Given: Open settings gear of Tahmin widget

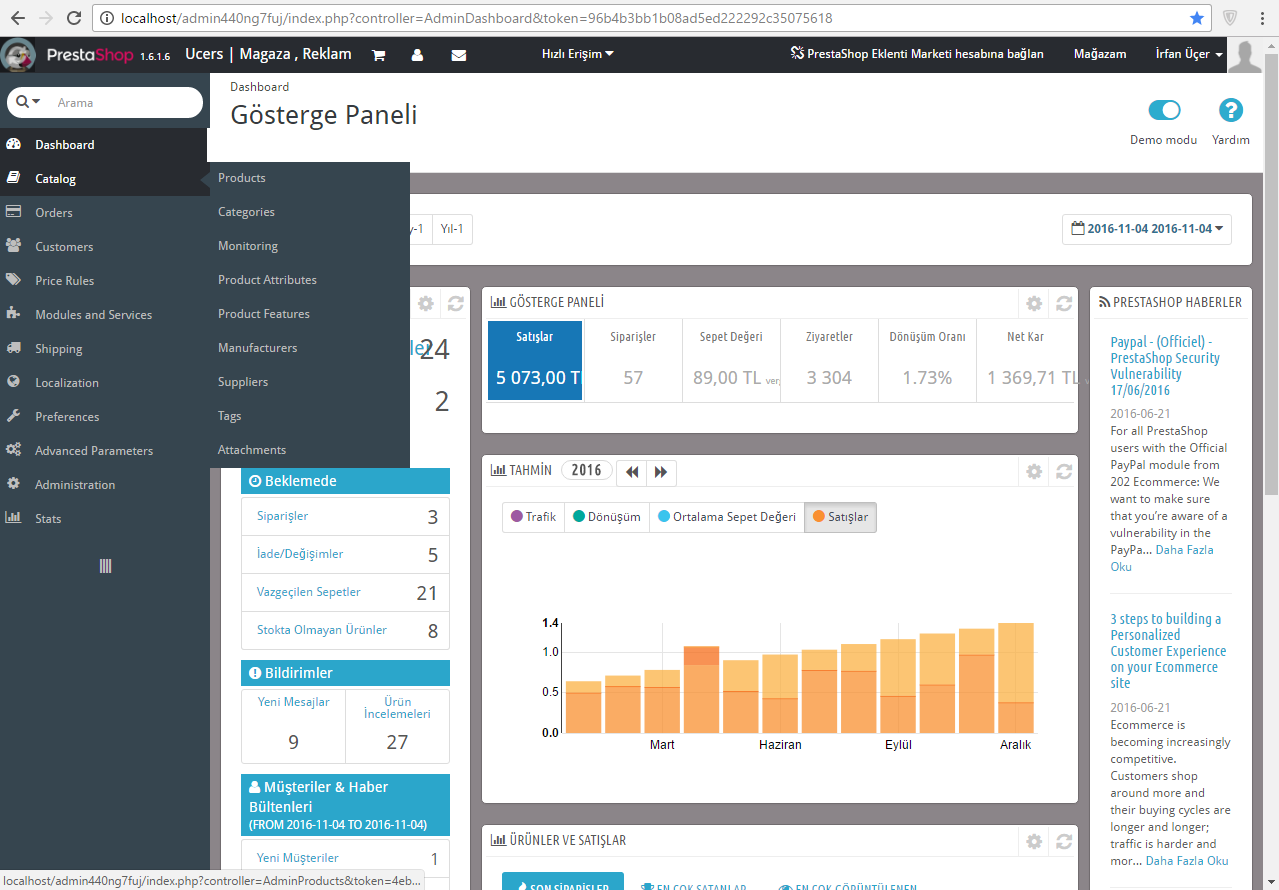Looking at the screenshot, I should (1034, 471).
